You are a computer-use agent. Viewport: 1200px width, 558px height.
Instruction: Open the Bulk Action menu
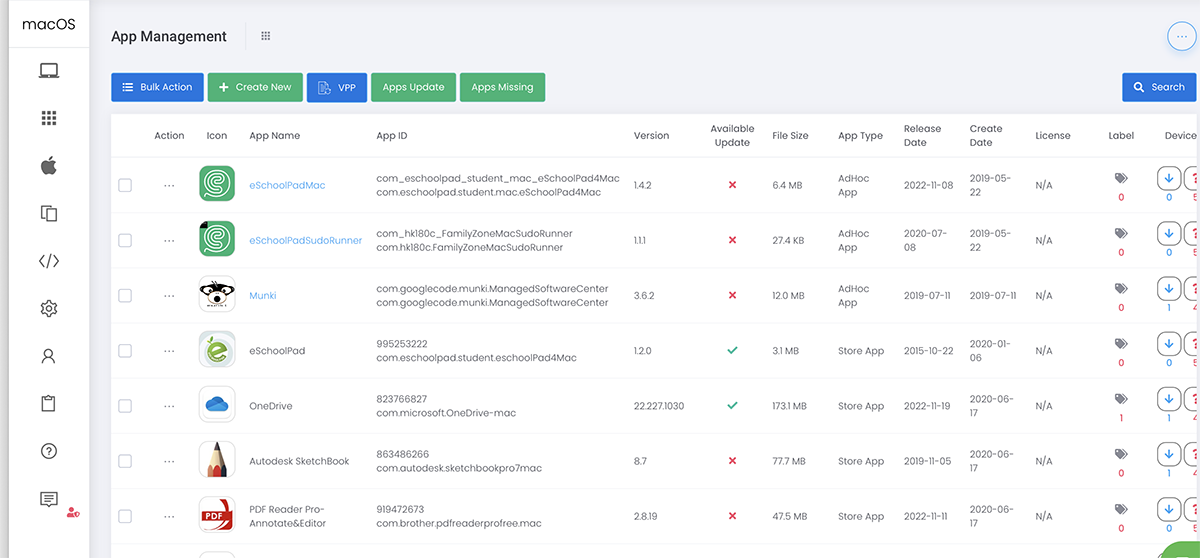point(157,87)
